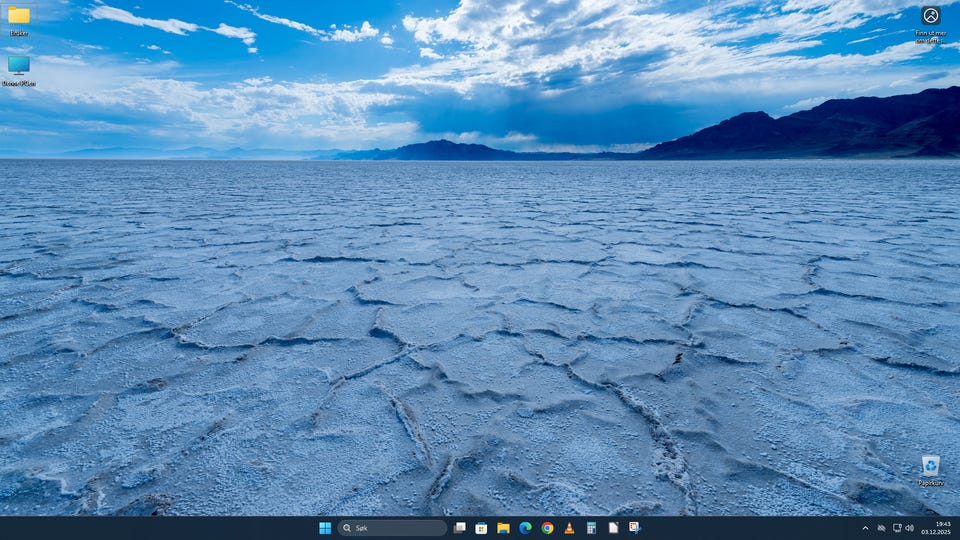The height and width of the screenshot is (540, 960).
Task: Open Task View from the taskbar
Action: coord(459,528)
